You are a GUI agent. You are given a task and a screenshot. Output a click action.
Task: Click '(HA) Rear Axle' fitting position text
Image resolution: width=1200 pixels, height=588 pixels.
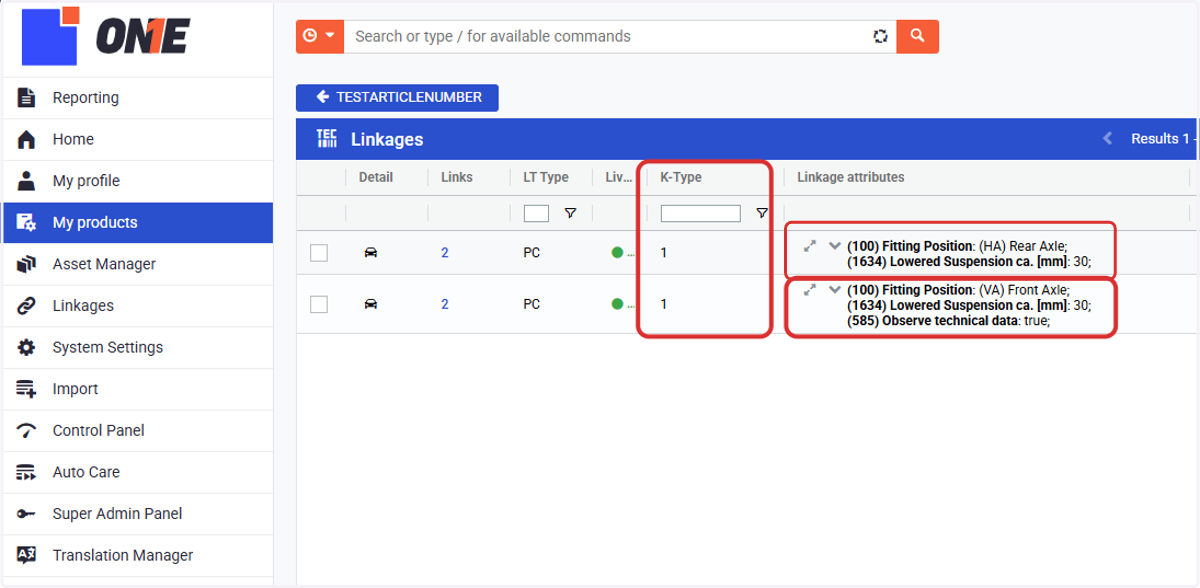pyautogui.click(x=1022, y=246)
